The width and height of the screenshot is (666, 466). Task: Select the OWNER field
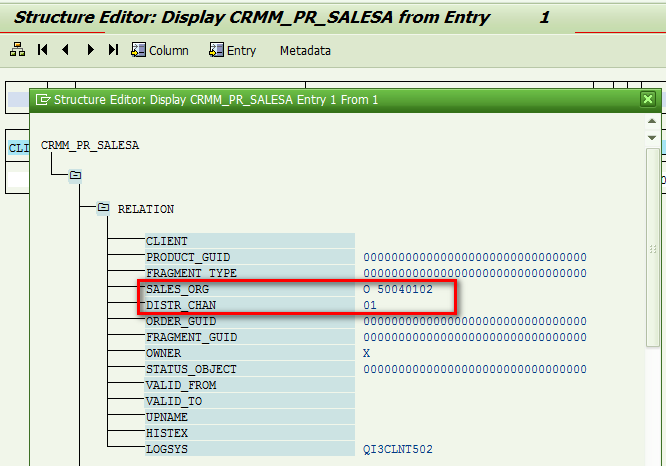coord(250,353)
